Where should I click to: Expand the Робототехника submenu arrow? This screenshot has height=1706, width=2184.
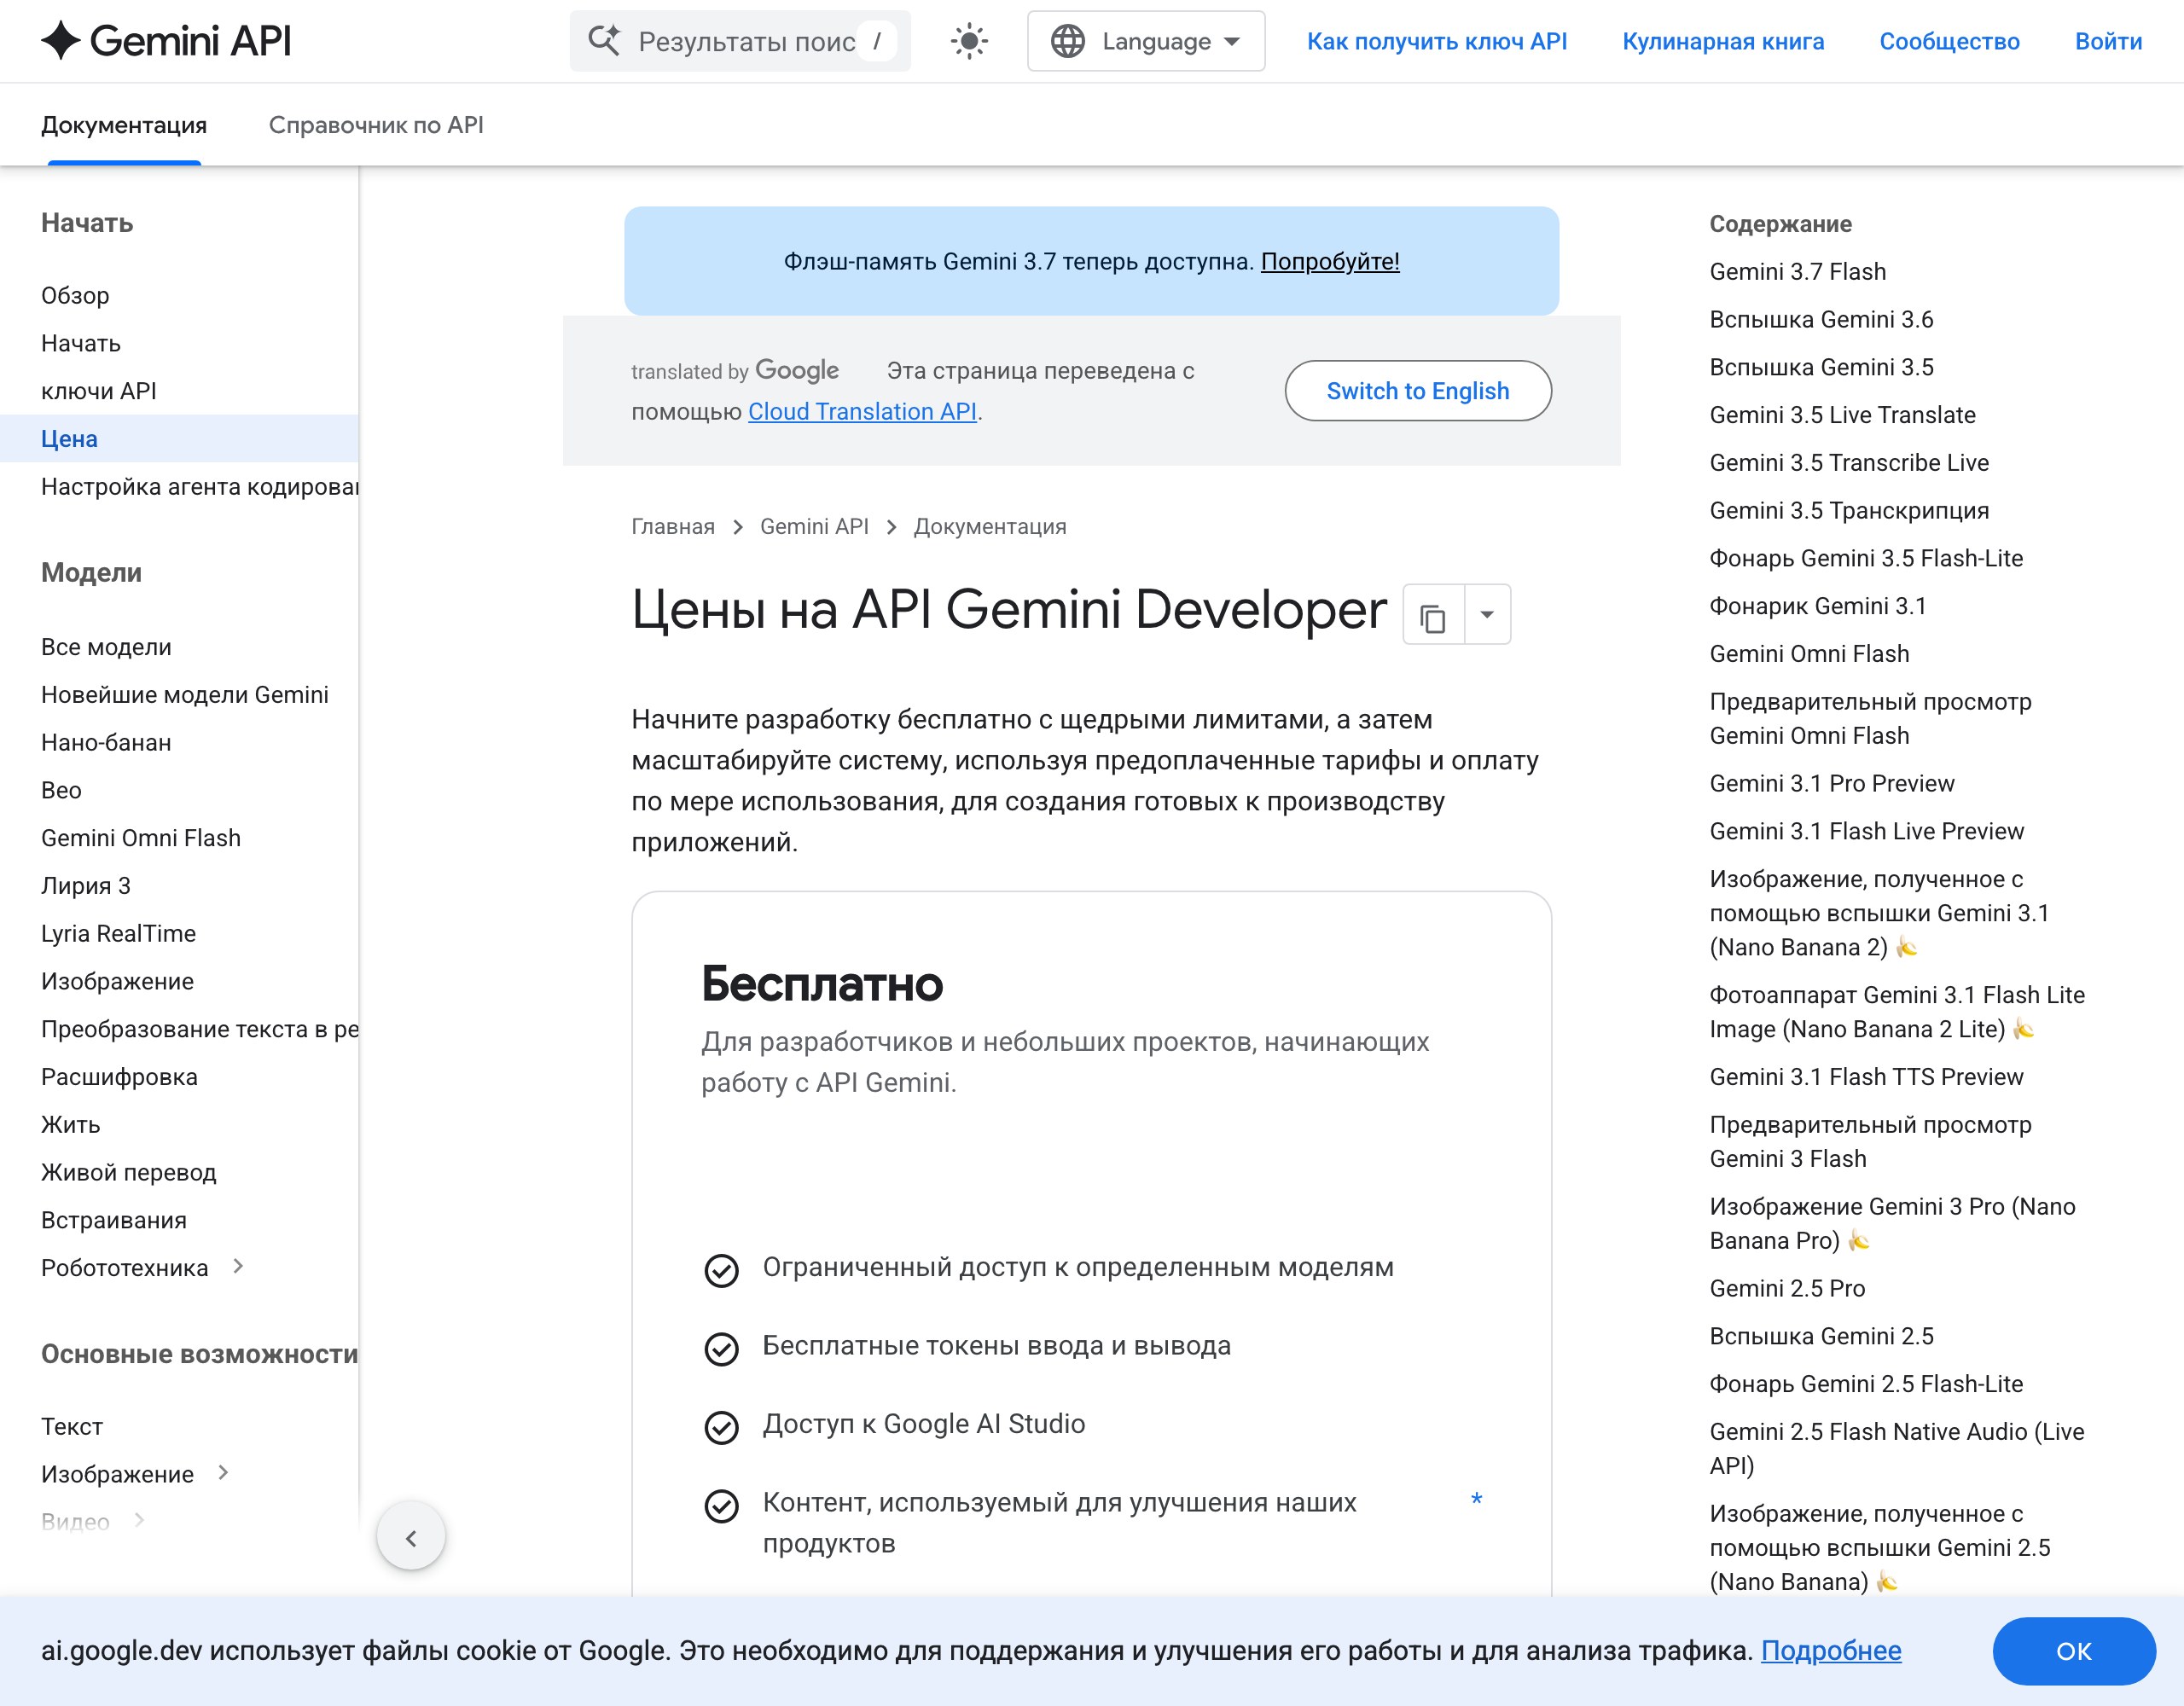[238, 1267]
